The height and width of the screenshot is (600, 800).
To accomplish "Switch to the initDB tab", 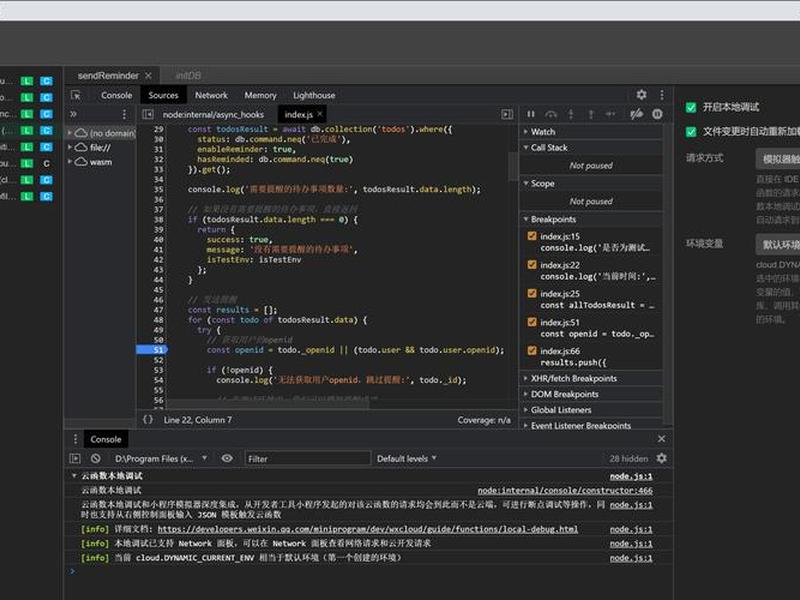I will 188,76.
